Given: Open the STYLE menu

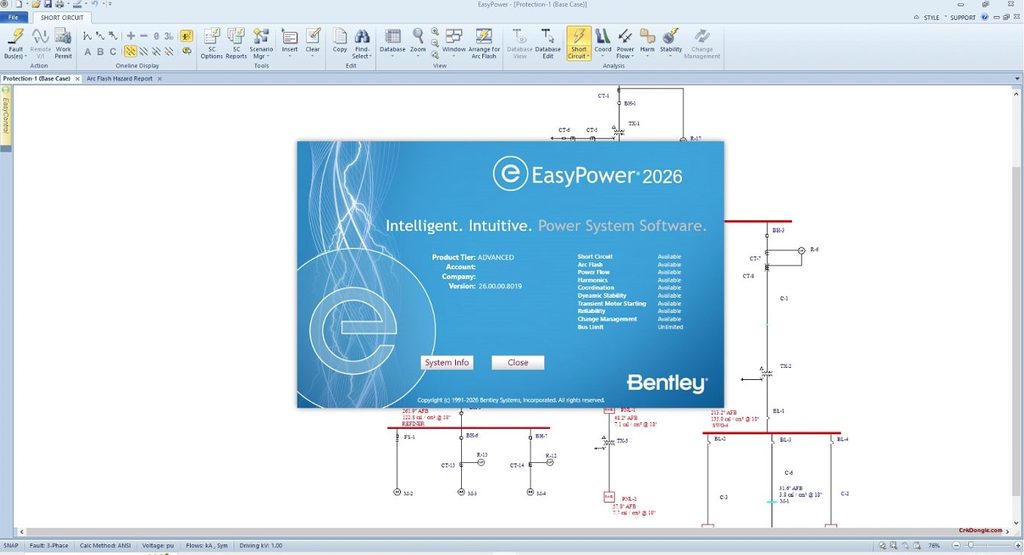Looking at the screenshot, I should [931, 18].
